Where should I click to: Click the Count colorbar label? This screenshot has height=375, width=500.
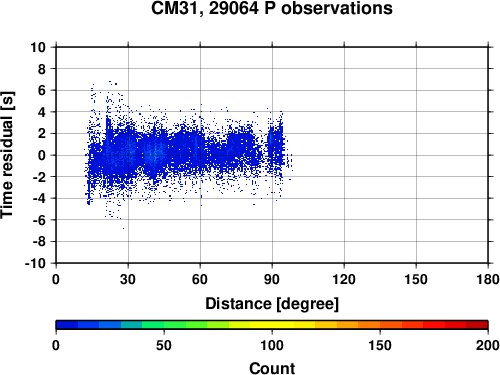click(272, 368)
